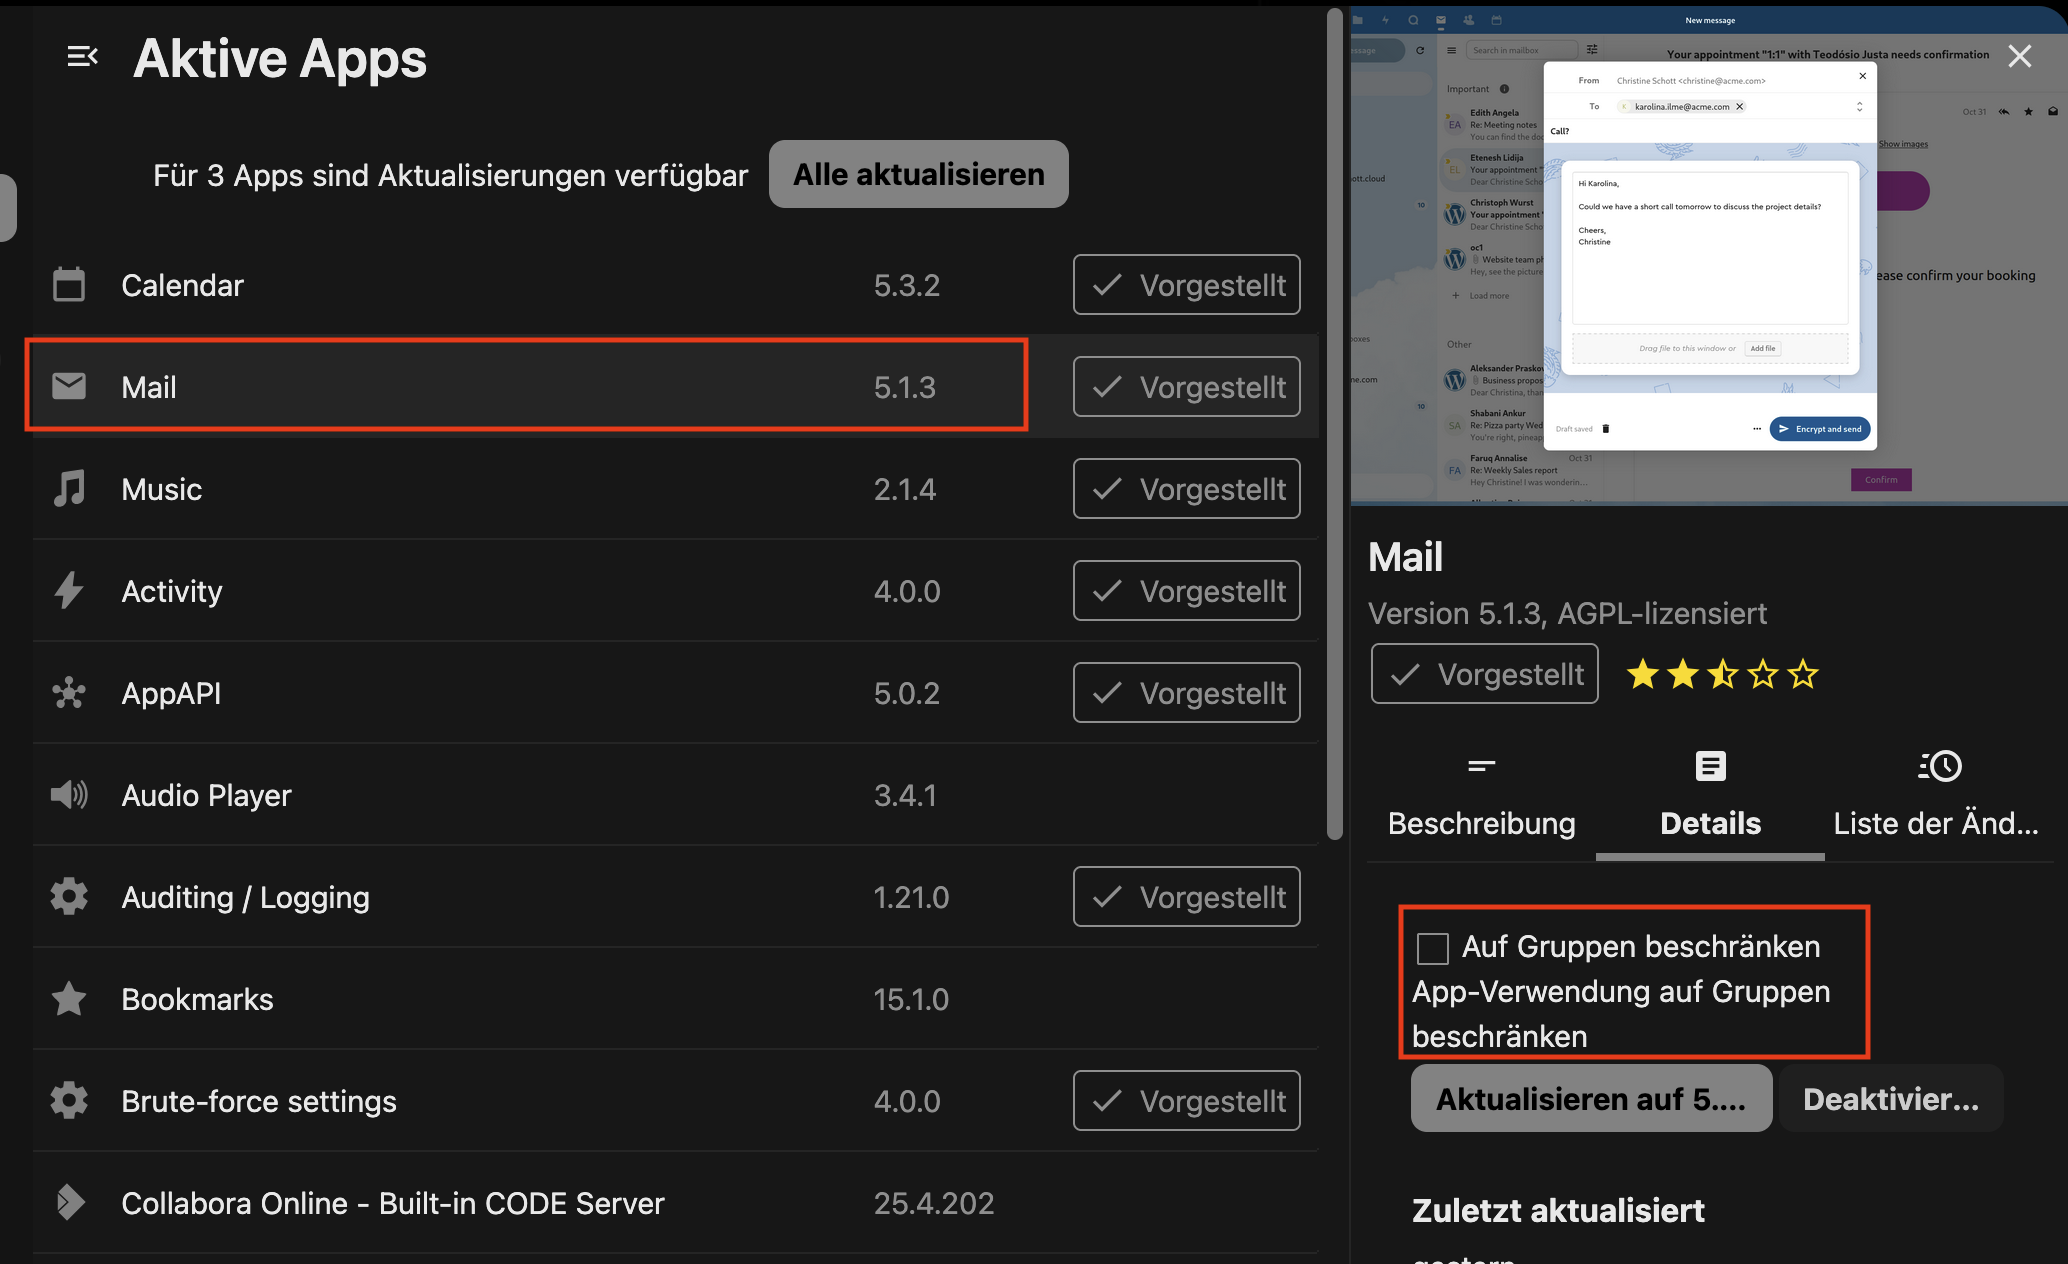
Task: Click the Deaktivieren button for Mail
Action: tap(1891, 1099)
